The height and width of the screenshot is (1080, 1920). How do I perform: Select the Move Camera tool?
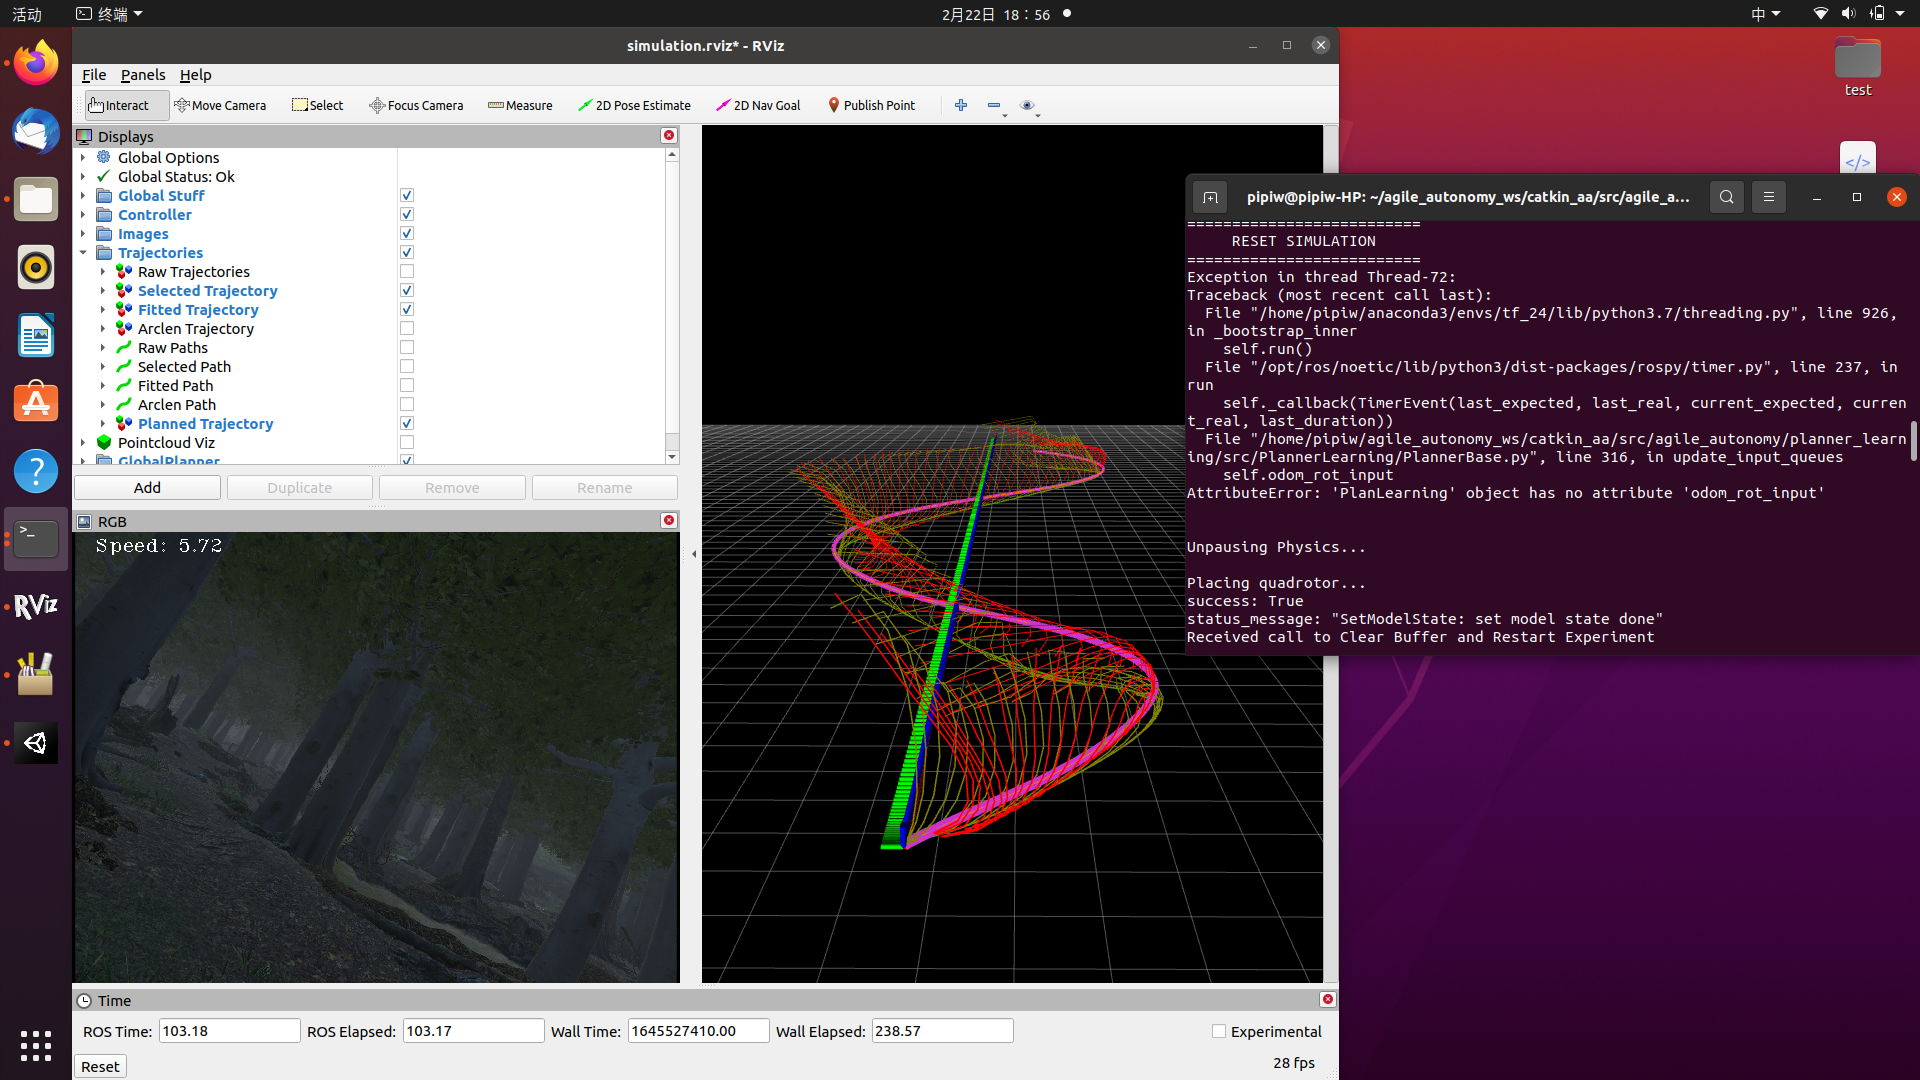click(x=219, y=105)
